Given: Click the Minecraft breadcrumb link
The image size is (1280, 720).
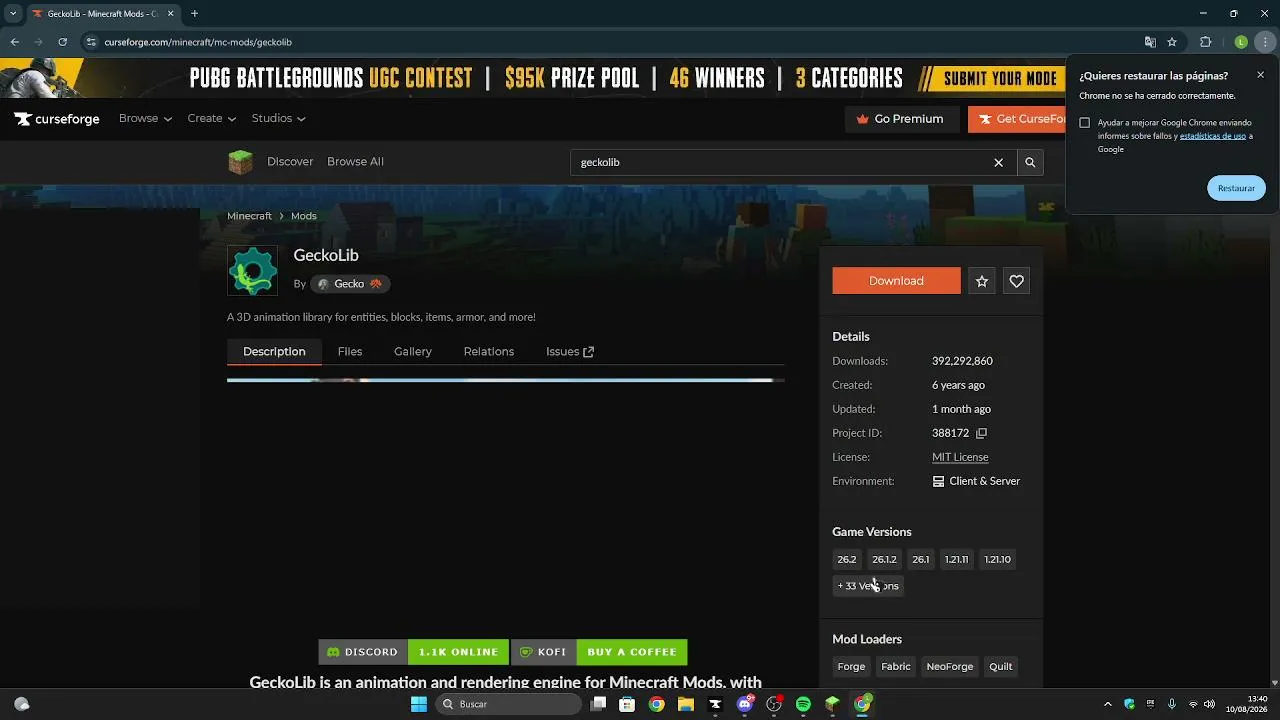Looking at the screenshot, I should point(249,216).
